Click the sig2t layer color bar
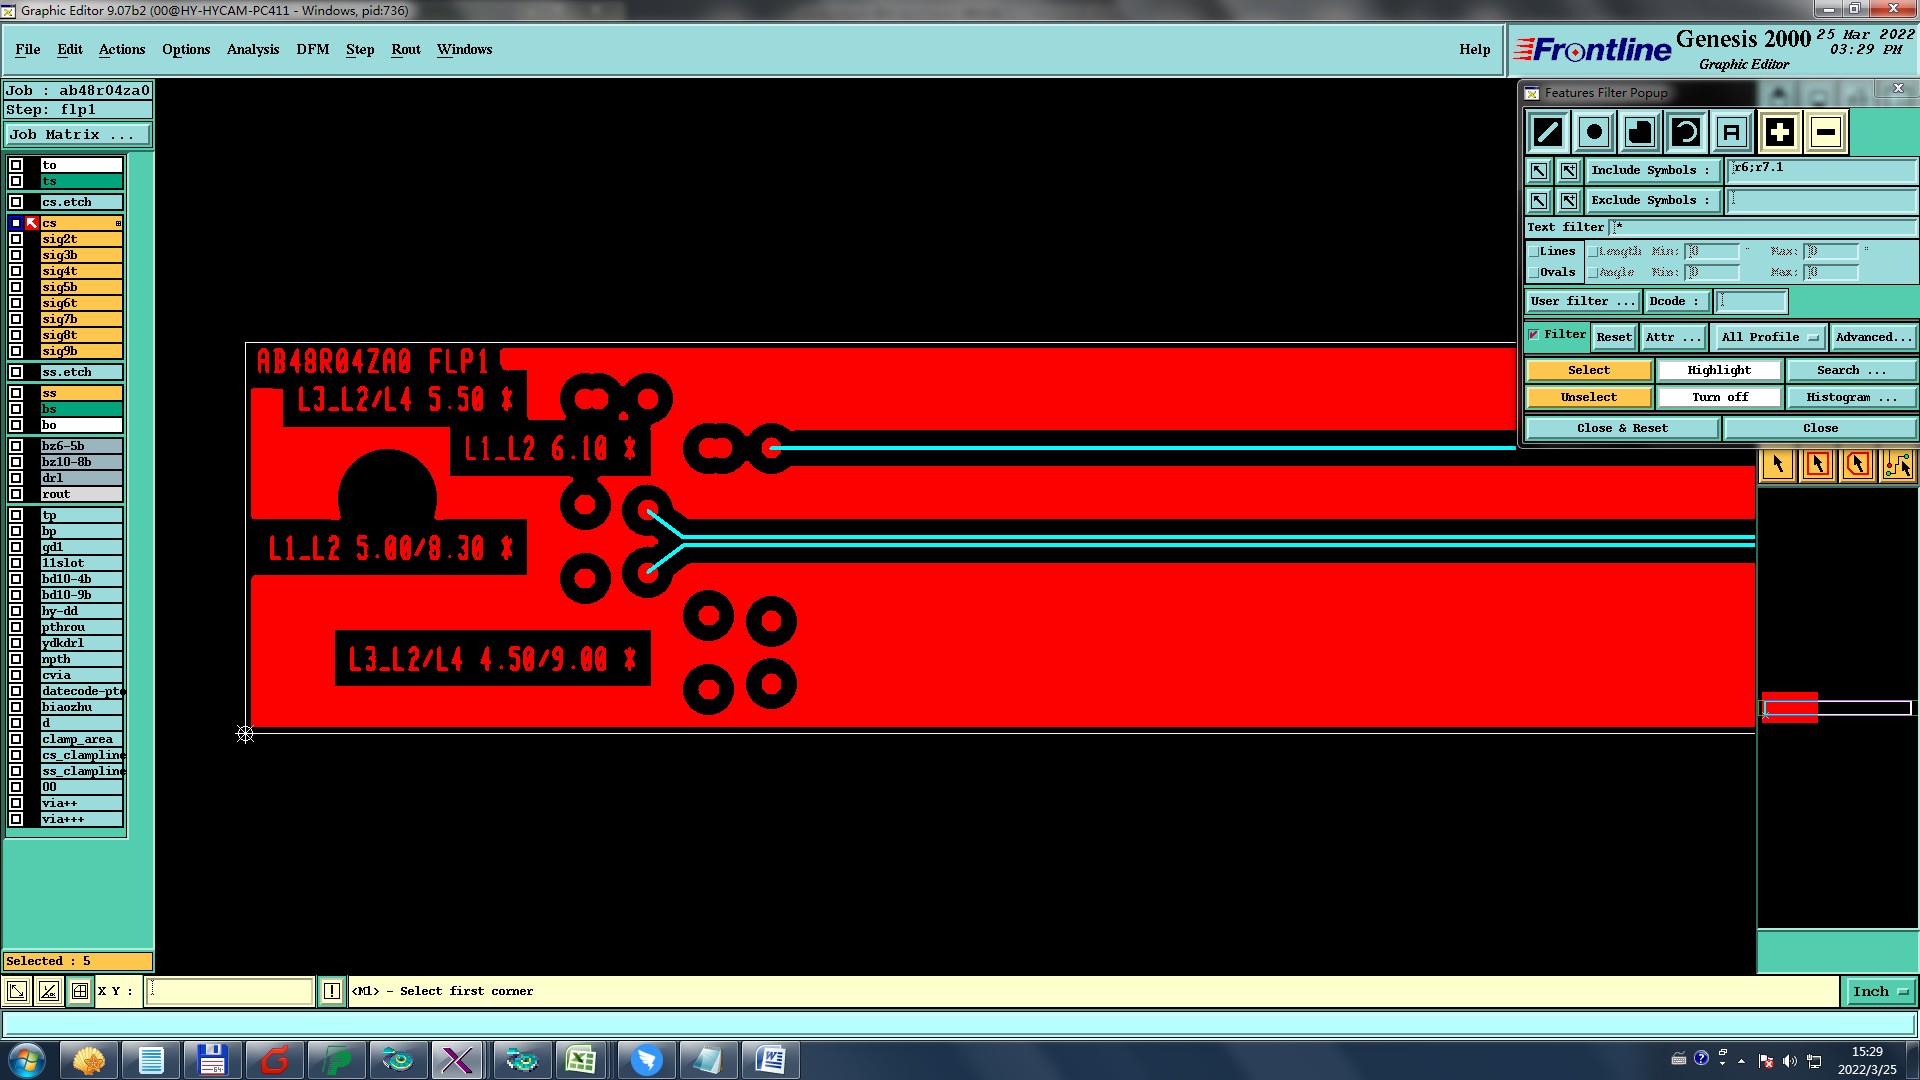 (x=81, y=239)
